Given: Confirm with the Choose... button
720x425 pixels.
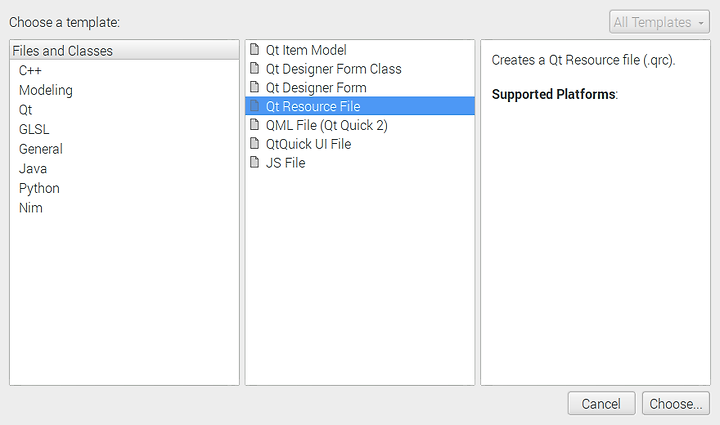Looking at the screenshot, I should pyautogui.click(x=675, y=403).
